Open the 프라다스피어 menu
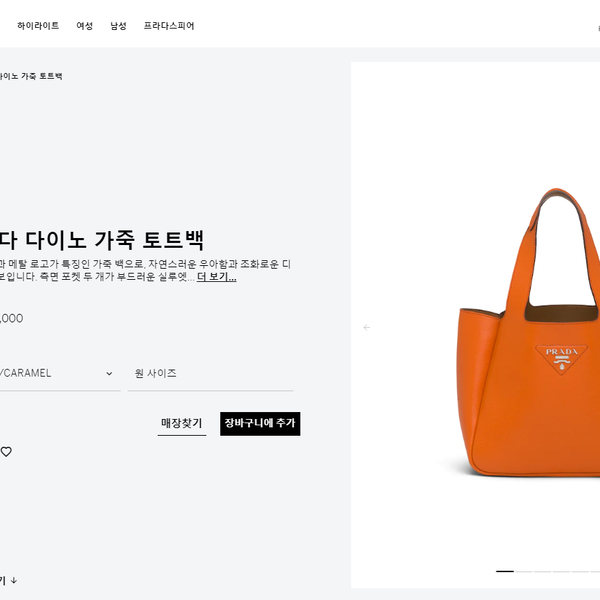 (169, 26)
